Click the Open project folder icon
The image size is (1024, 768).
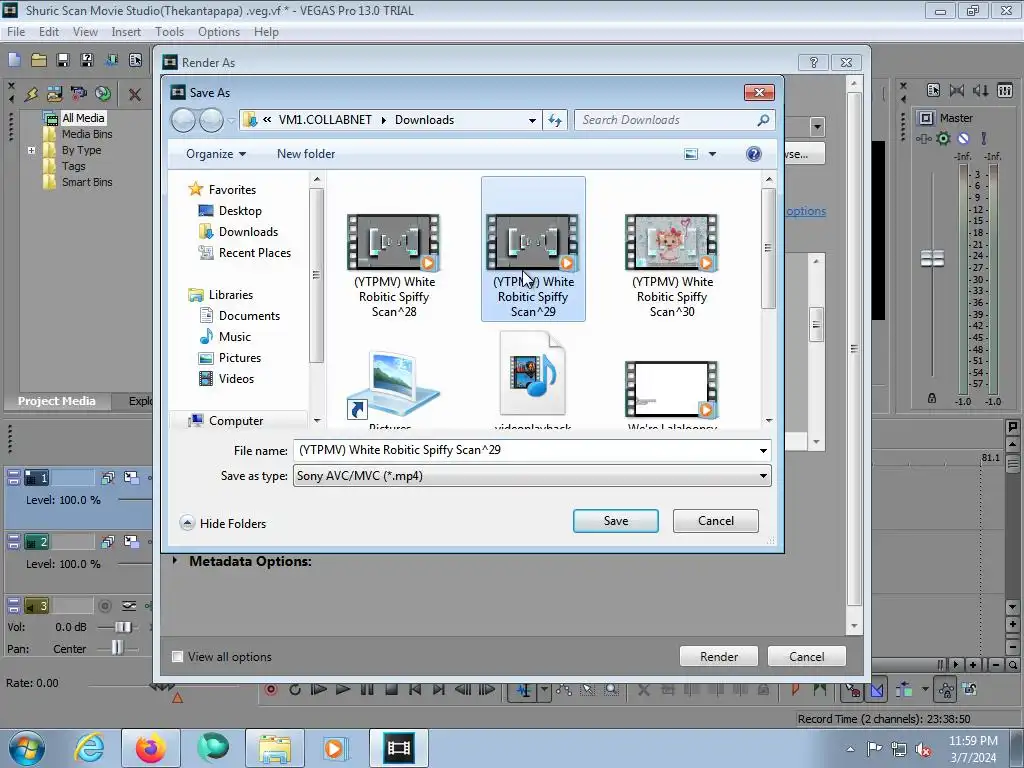click(x=39, y=61)
